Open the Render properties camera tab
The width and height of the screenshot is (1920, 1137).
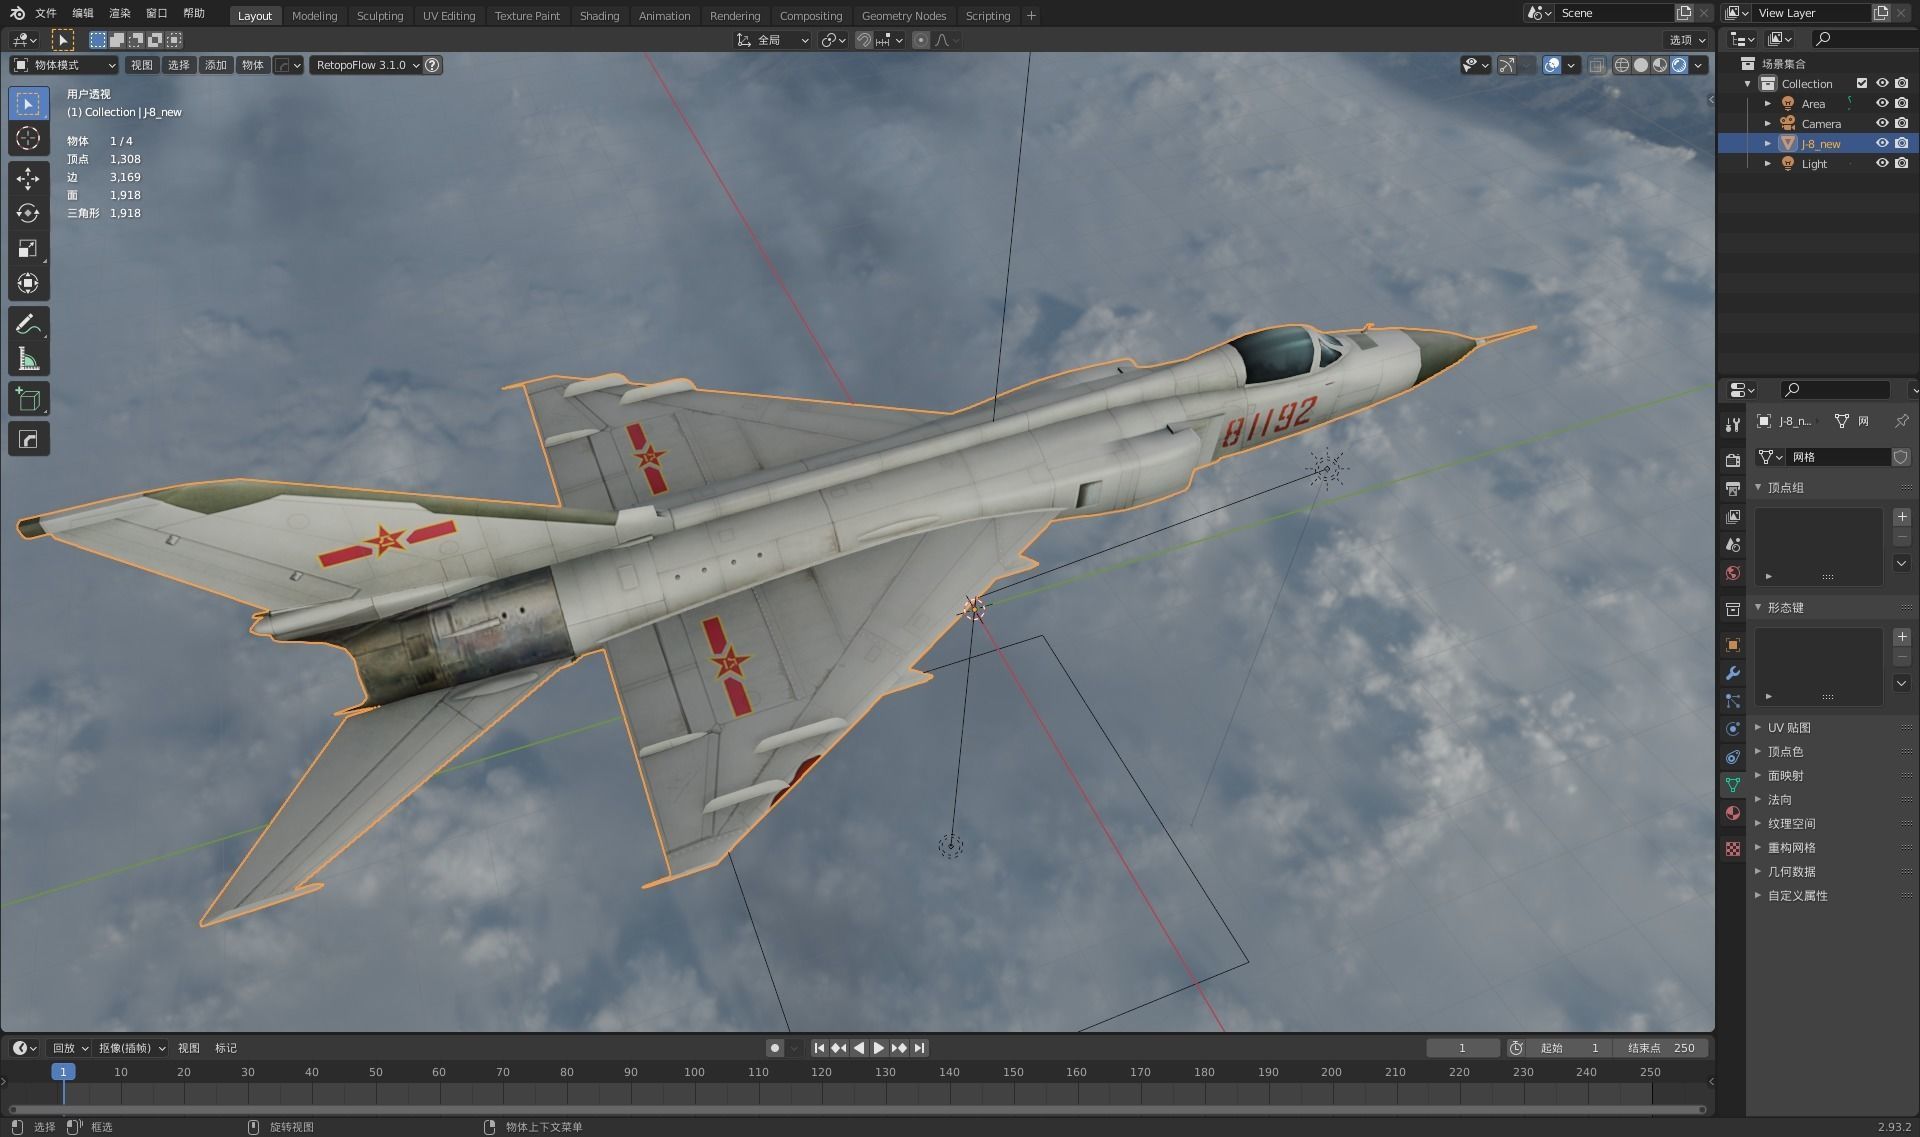pyautogui.click(x=1733, y=460)
